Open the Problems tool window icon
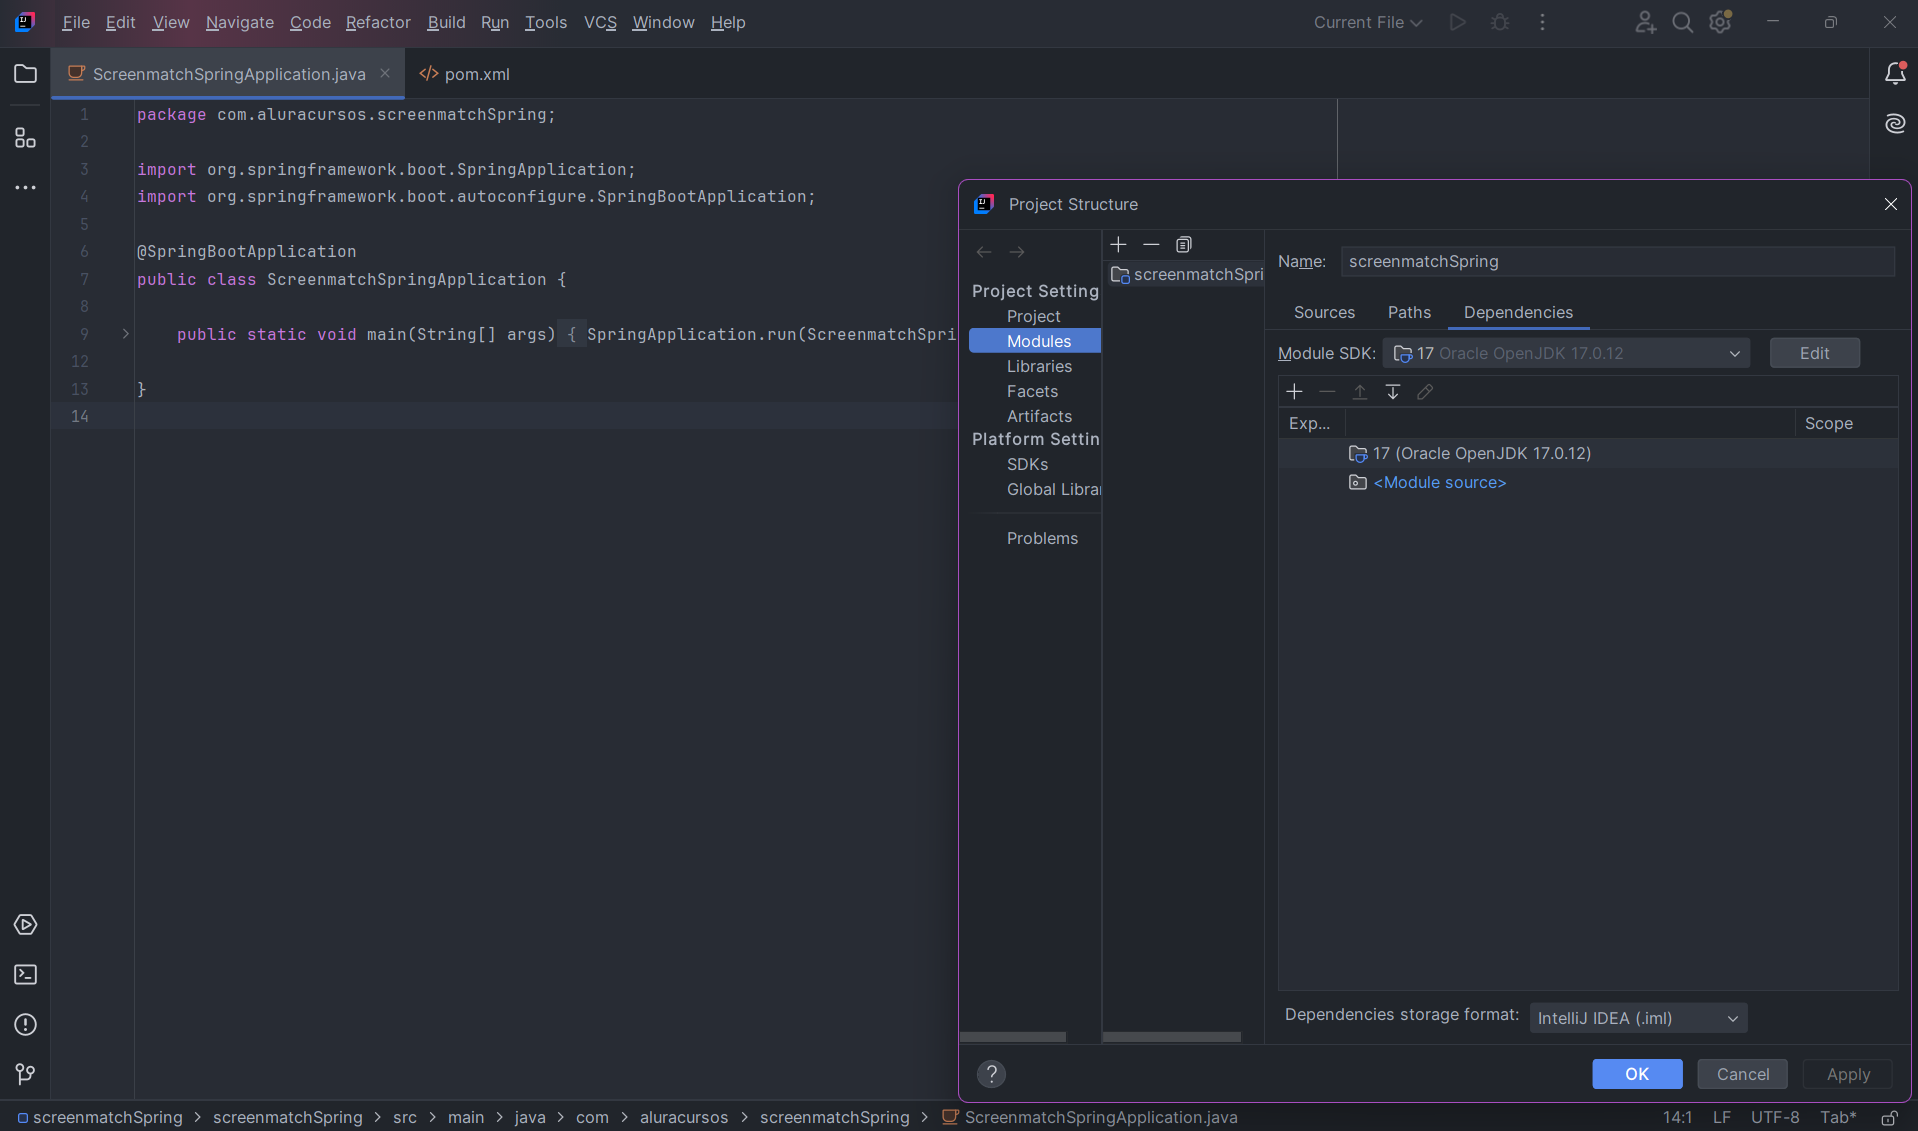 point(25,1025)
